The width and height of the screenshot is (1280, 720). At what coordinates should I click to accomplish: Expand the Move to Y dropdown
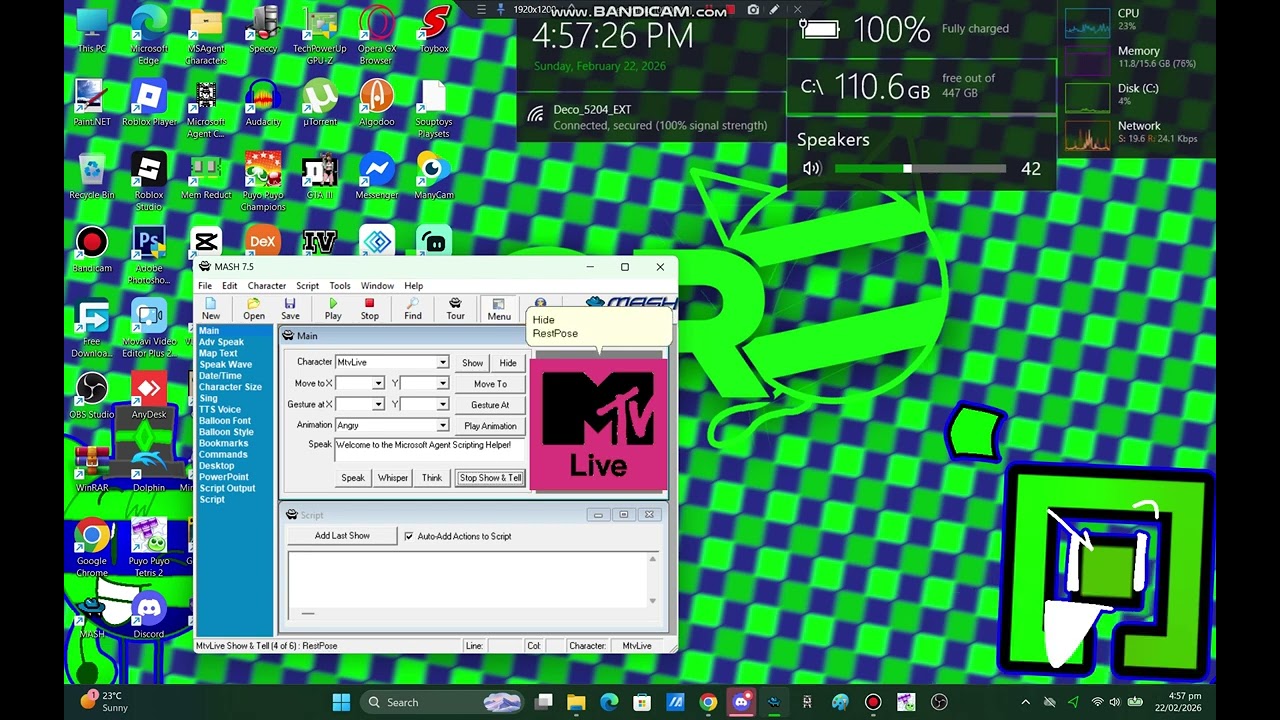442,384
